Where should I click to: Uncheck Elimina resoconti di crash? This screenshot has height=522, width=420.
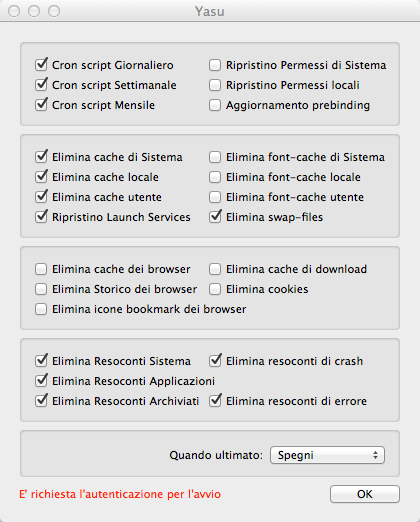215,361
